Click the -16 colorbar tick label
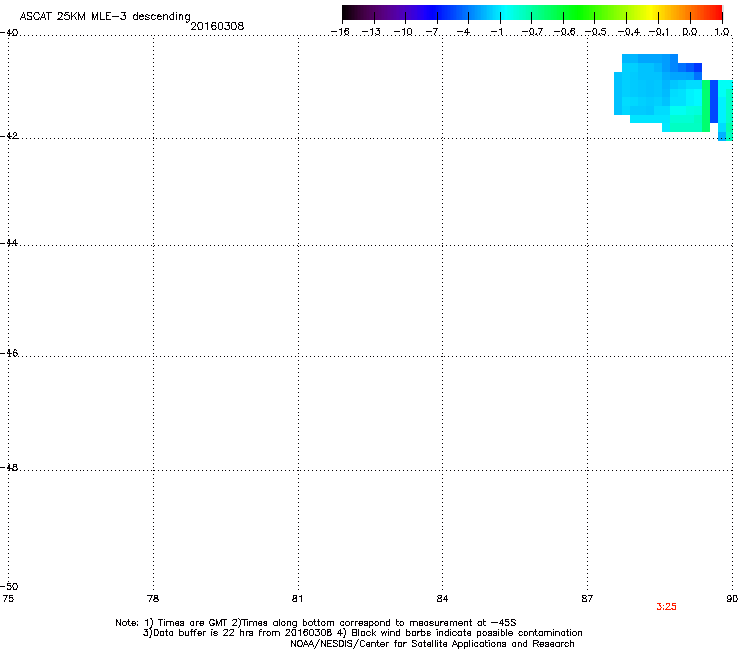Viewport: 740px width, 650px height. tap(340, 32)
